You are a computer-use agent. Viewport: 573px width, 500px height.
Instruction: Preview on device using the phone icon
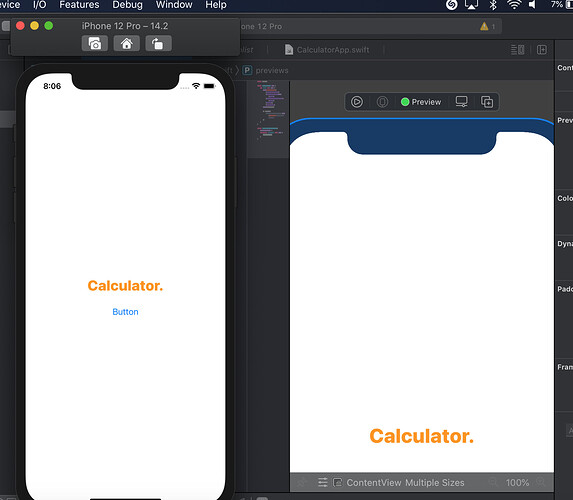coord(382,102)
